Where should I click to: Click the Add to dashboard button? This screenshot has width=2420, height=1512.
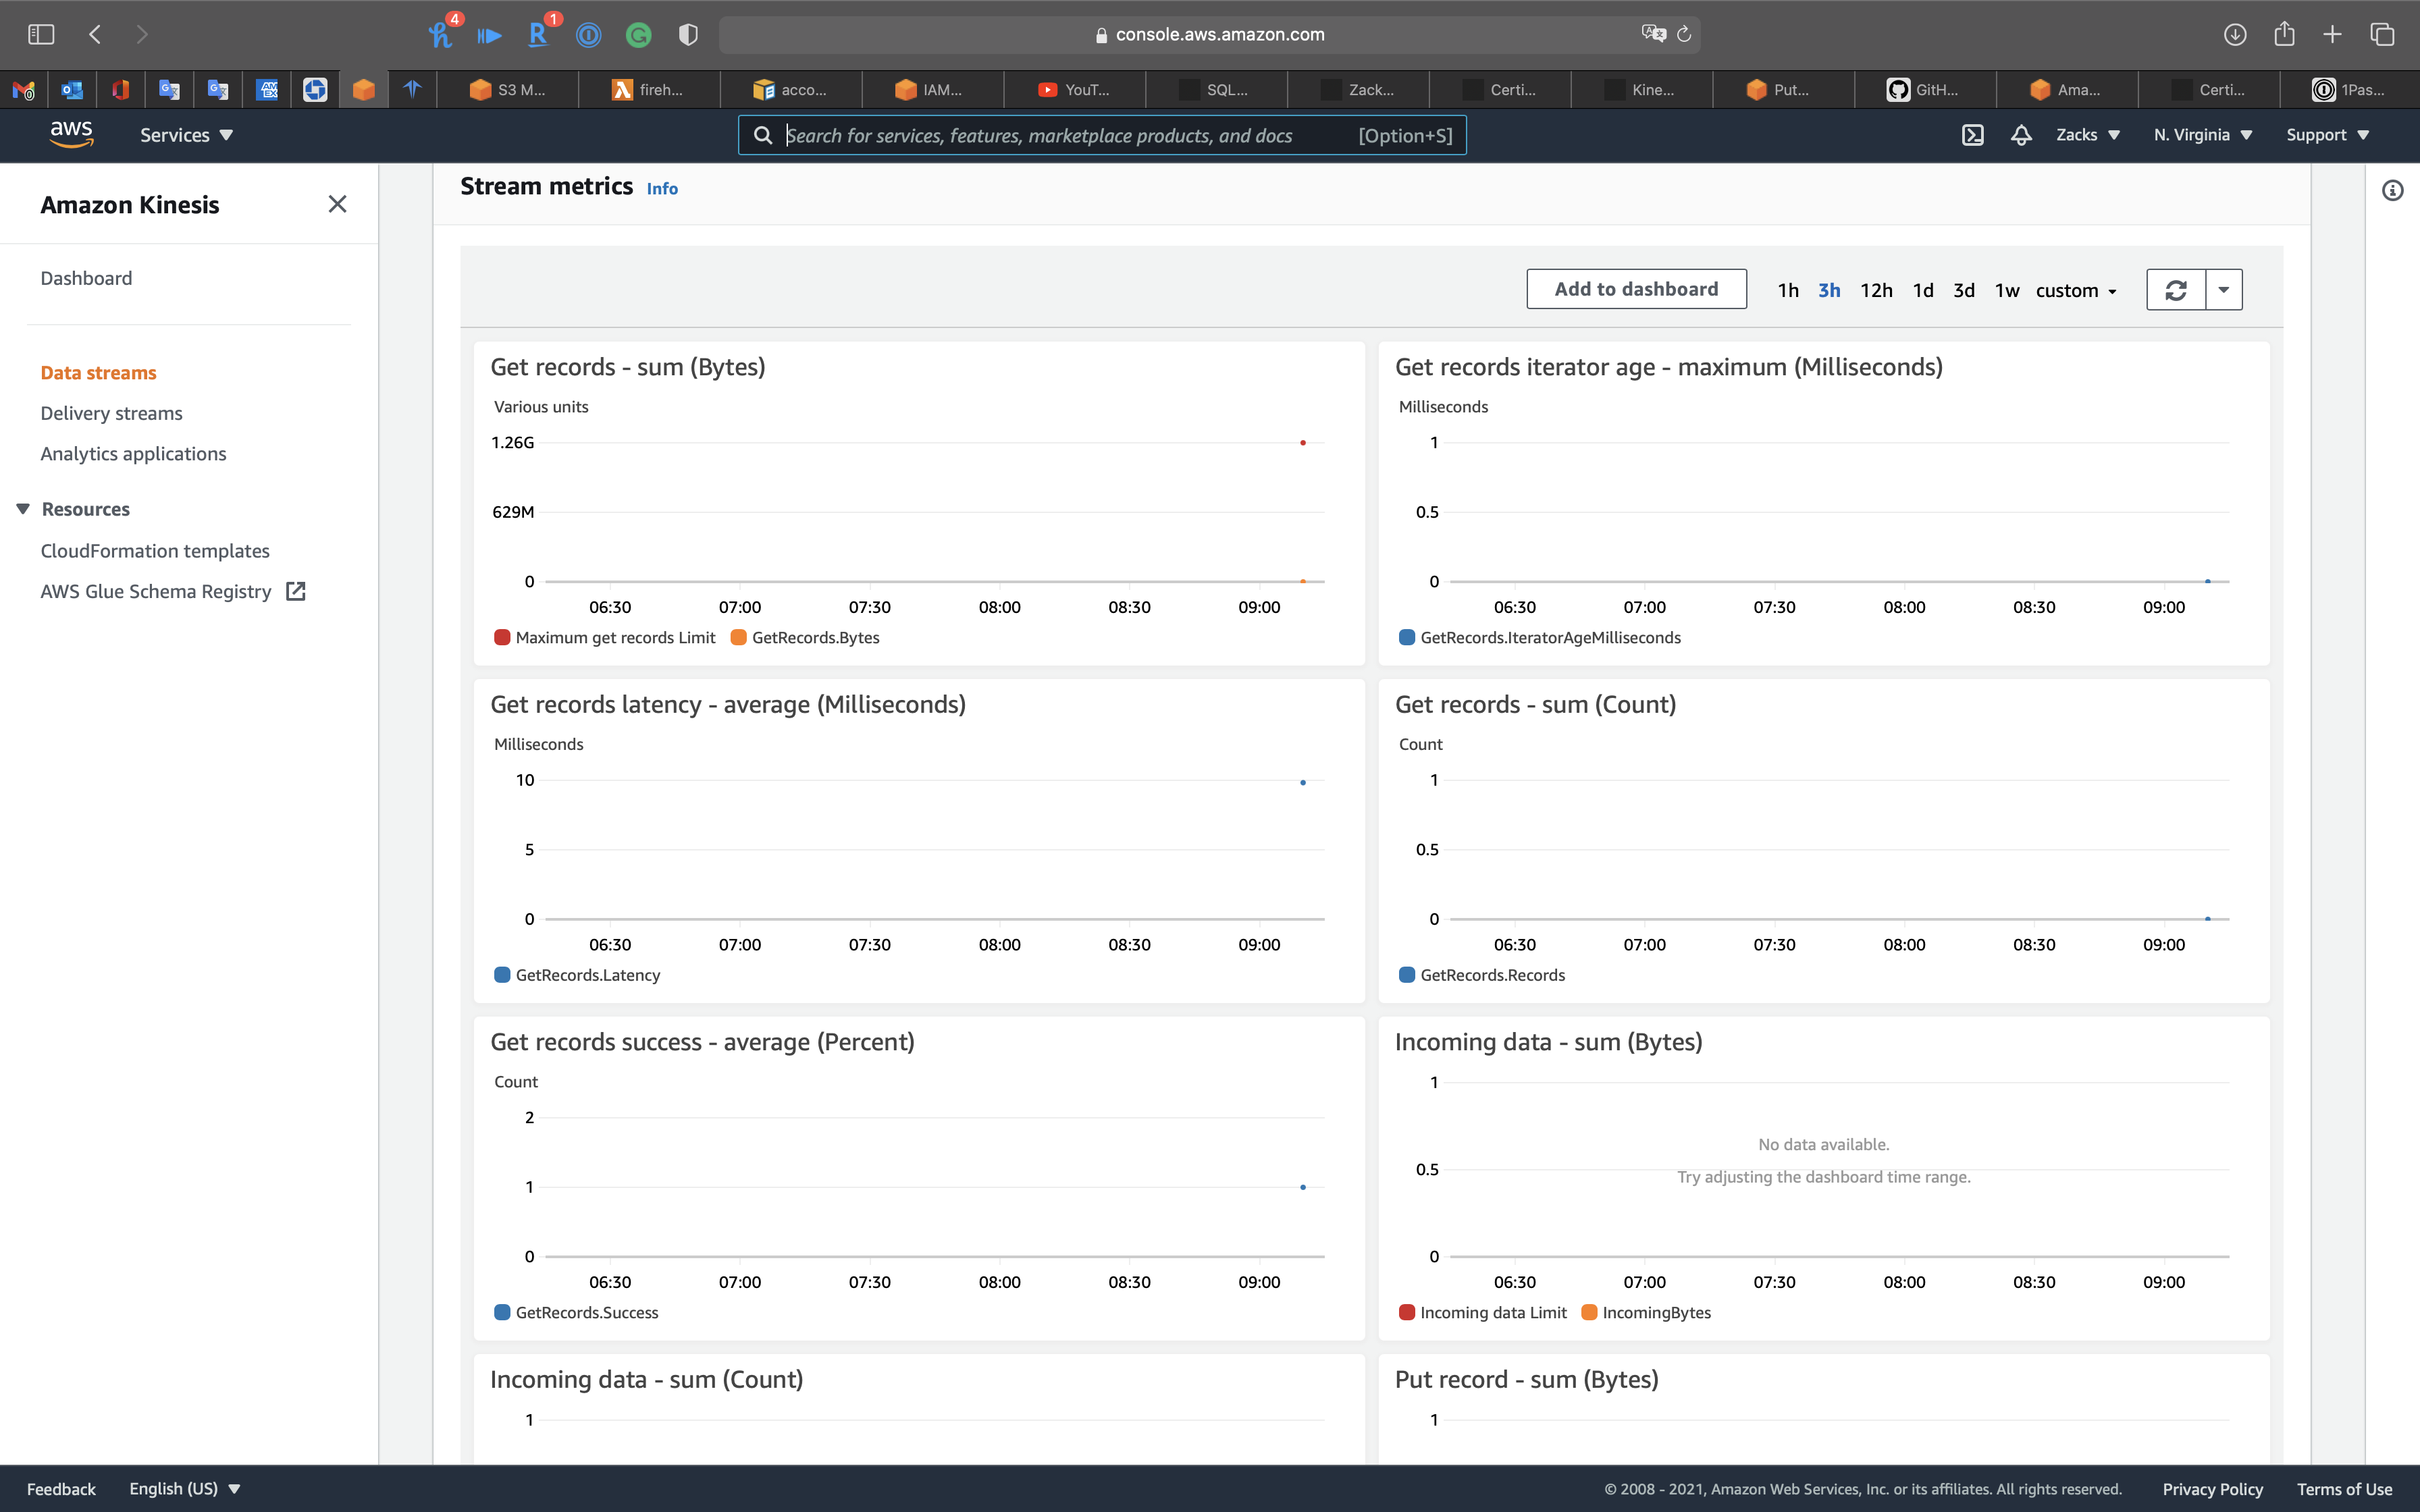pyautogui.click(x=1636, y=289)
